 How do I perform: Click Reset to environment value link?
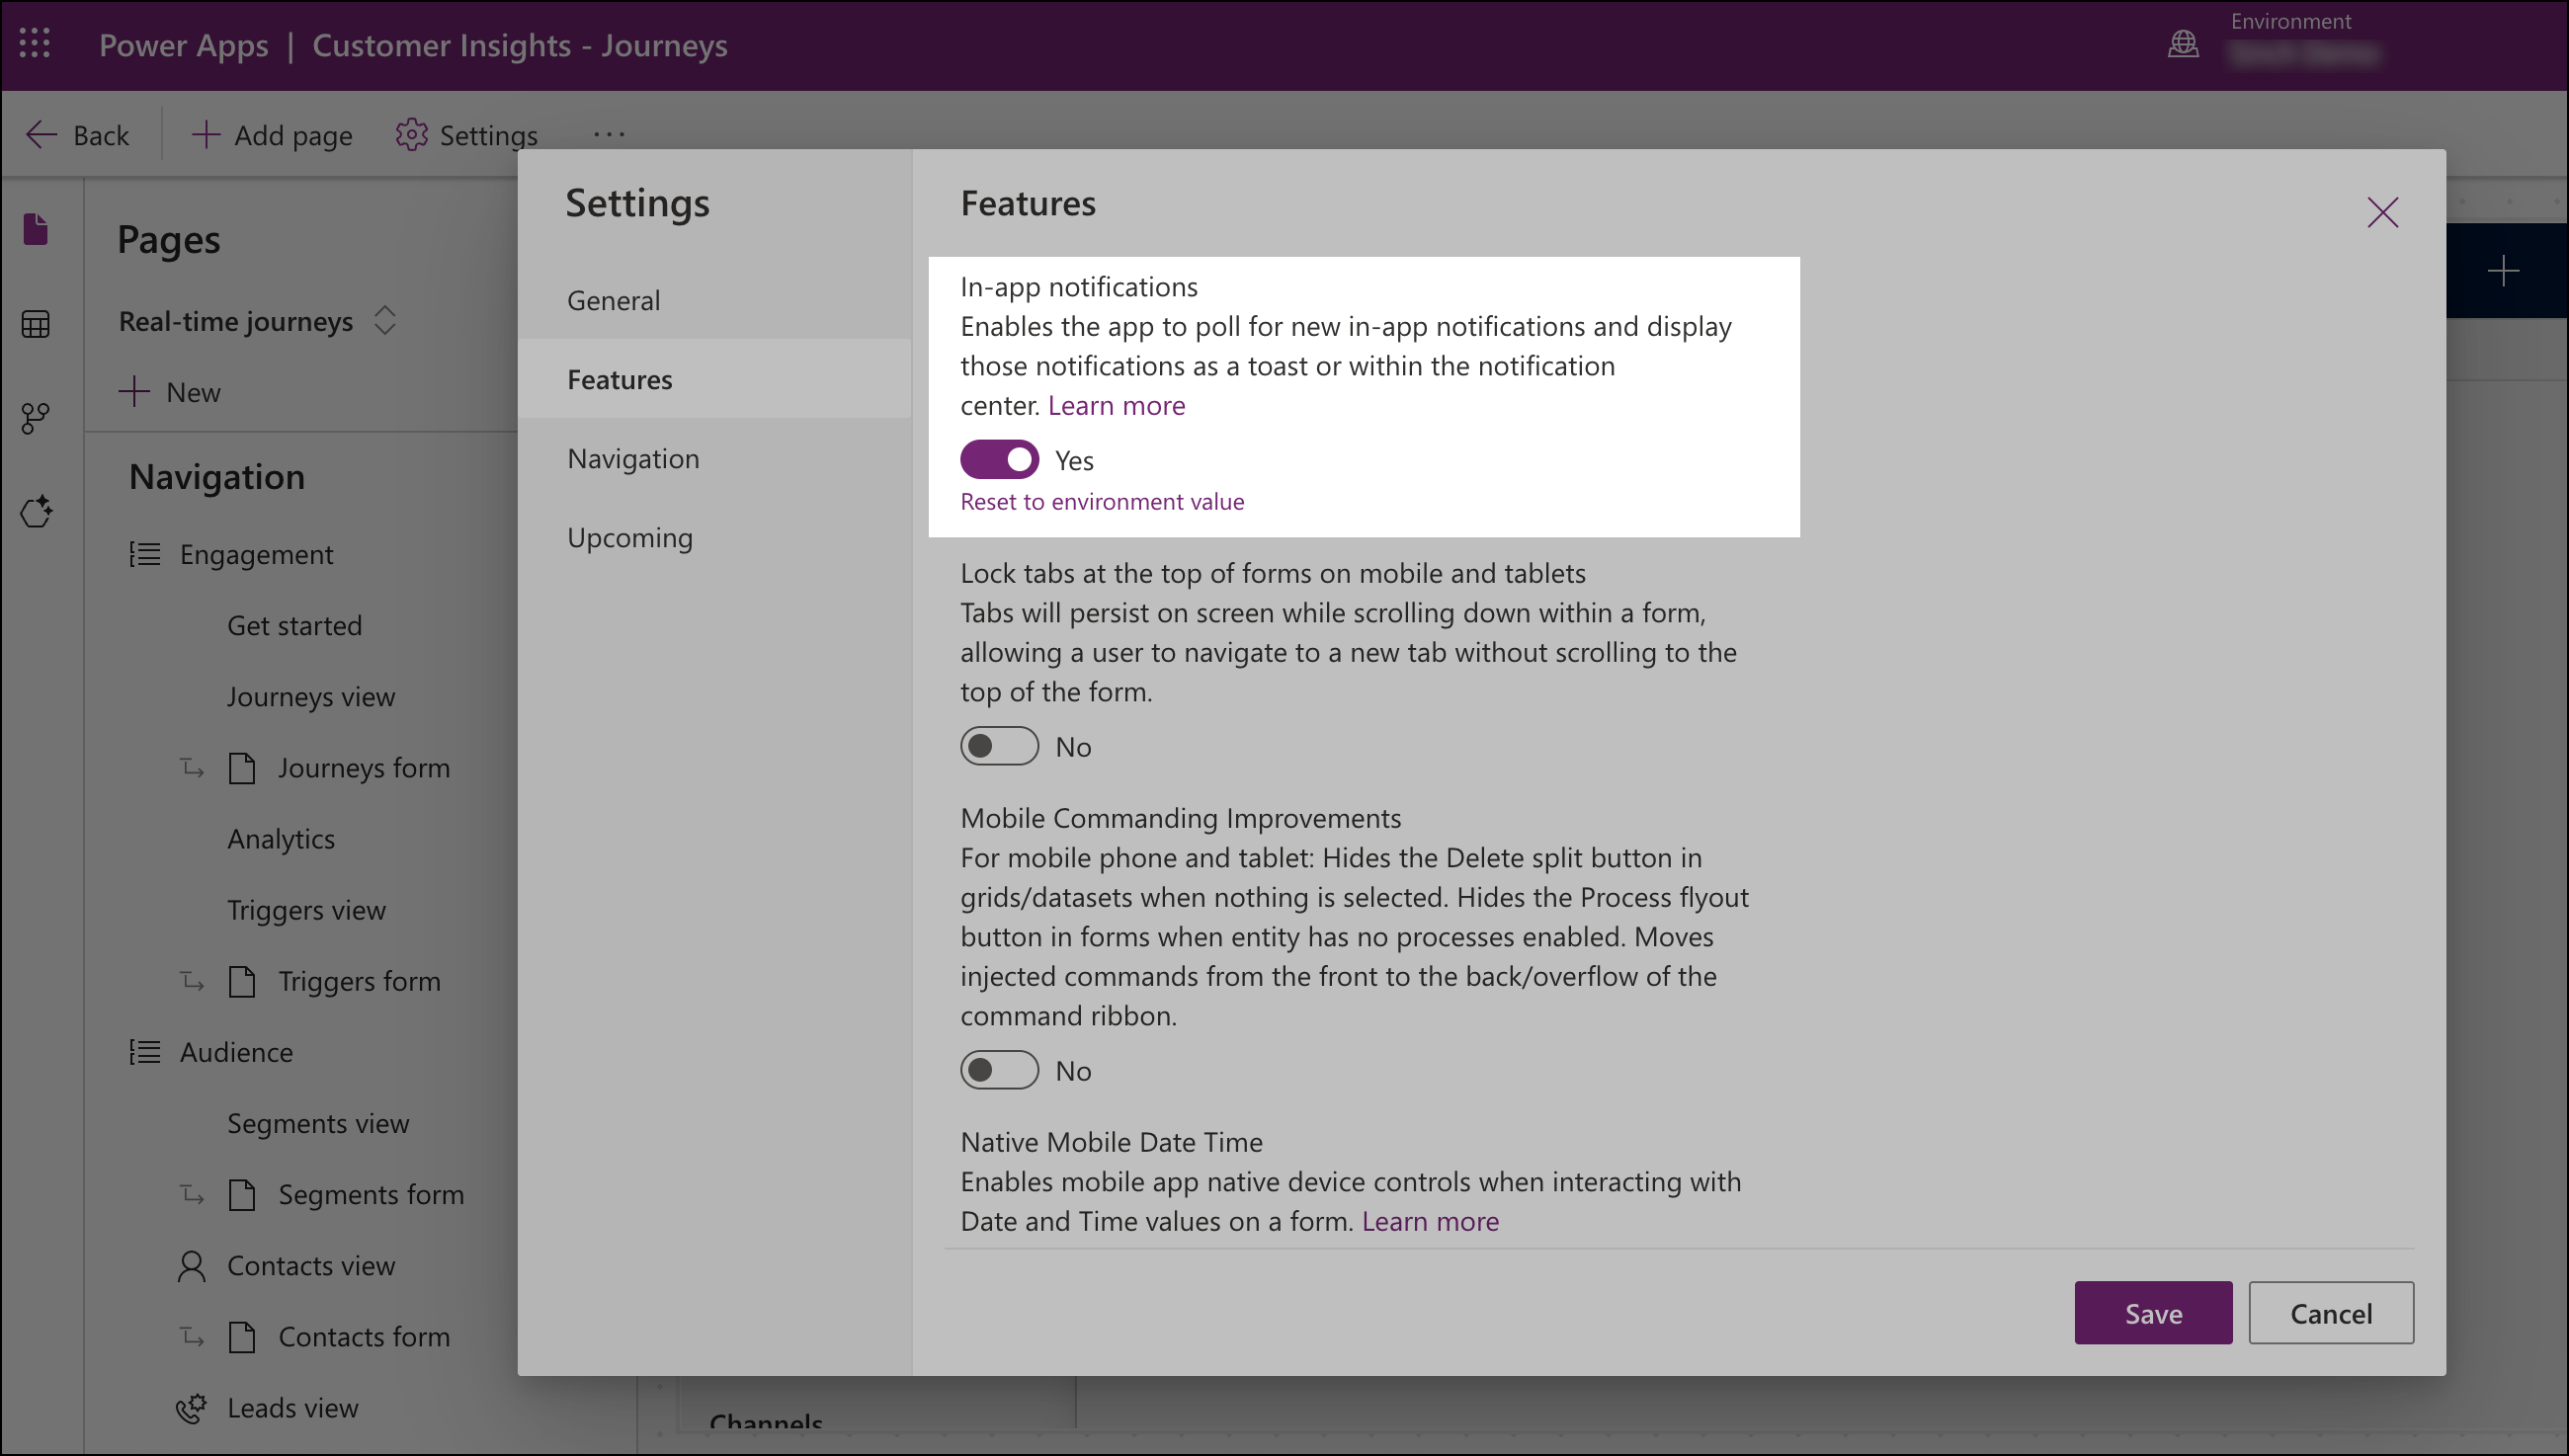1102,501
